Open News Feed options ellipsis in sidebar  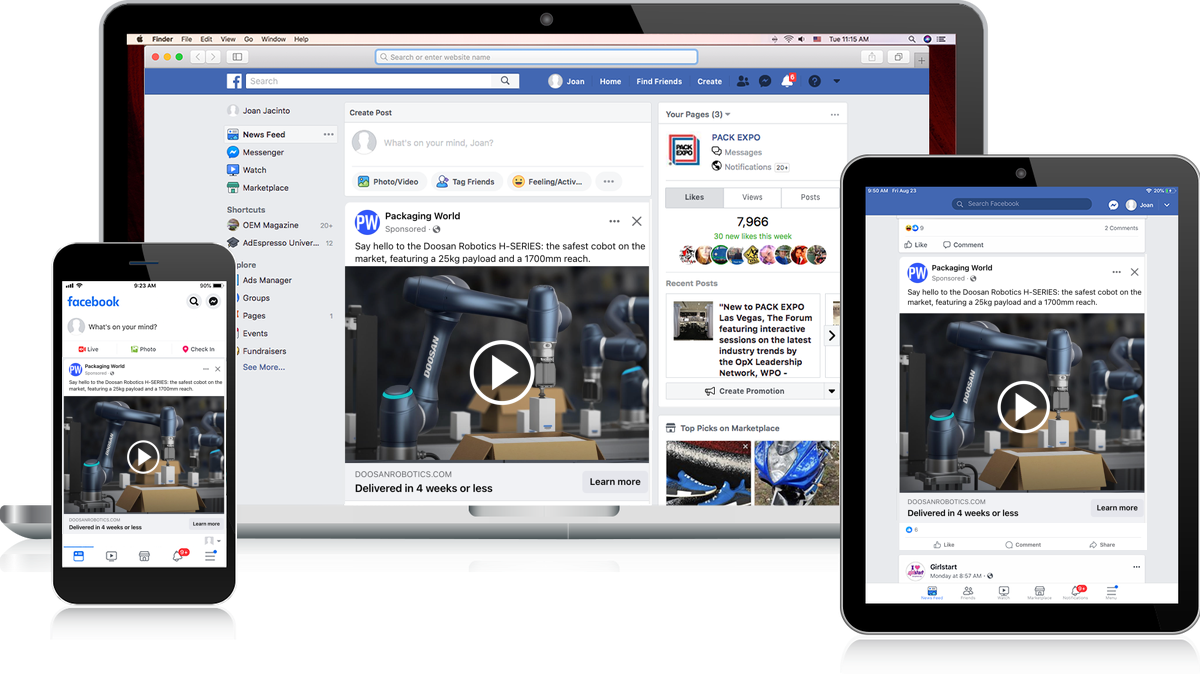[328, 134]
